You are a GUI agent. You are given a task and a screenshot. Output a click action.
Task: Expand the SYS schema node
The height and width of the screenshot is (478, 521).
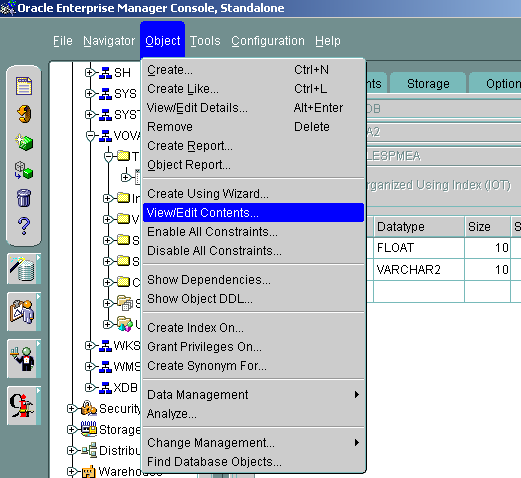point(89,94)
